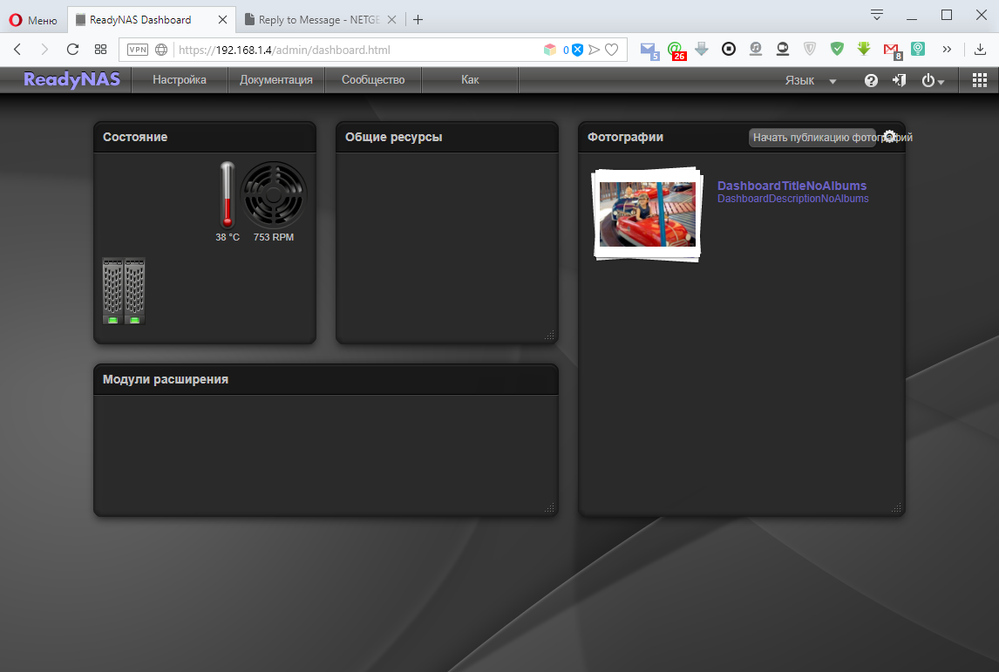Click the green checkmark shield extension
Screen dimensions: 999x672
click(837, 49)
